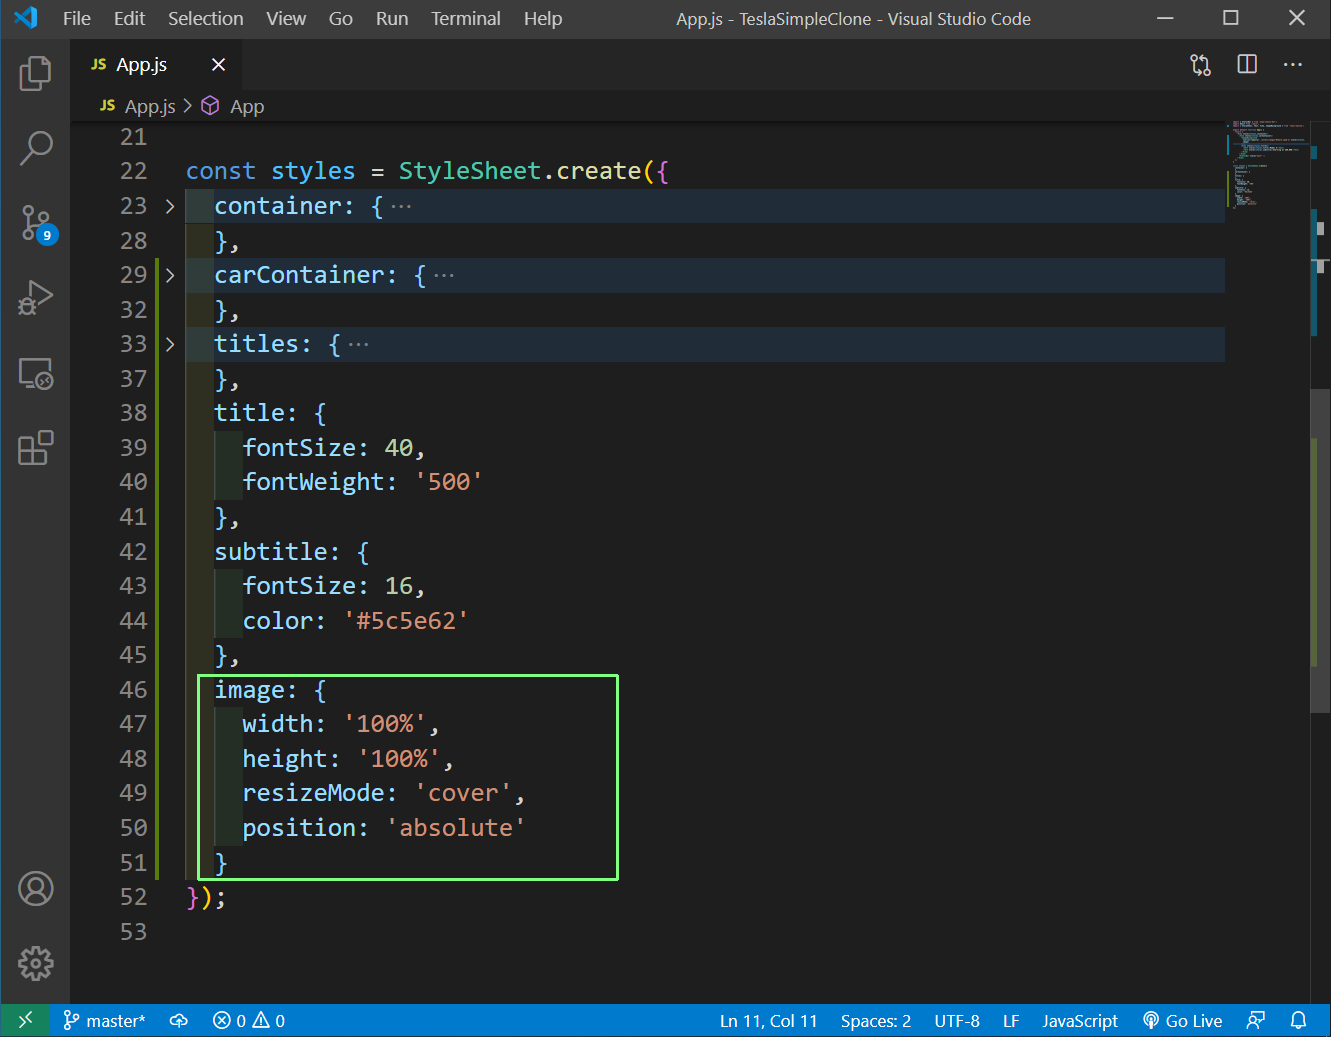Click the 'absolute' position value
Image resolution: width=1331 pixels, height=1037 pixels.
click(456, 828)
